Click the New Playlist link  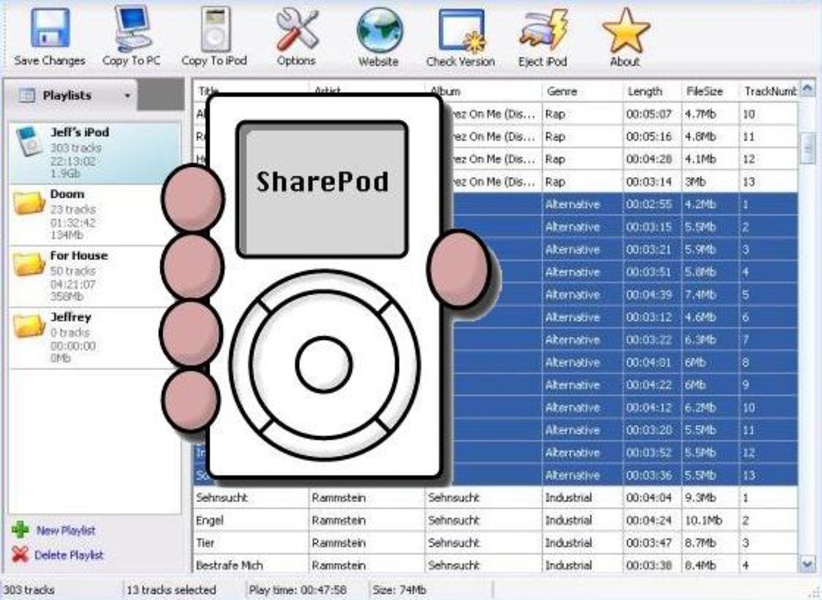66,530
